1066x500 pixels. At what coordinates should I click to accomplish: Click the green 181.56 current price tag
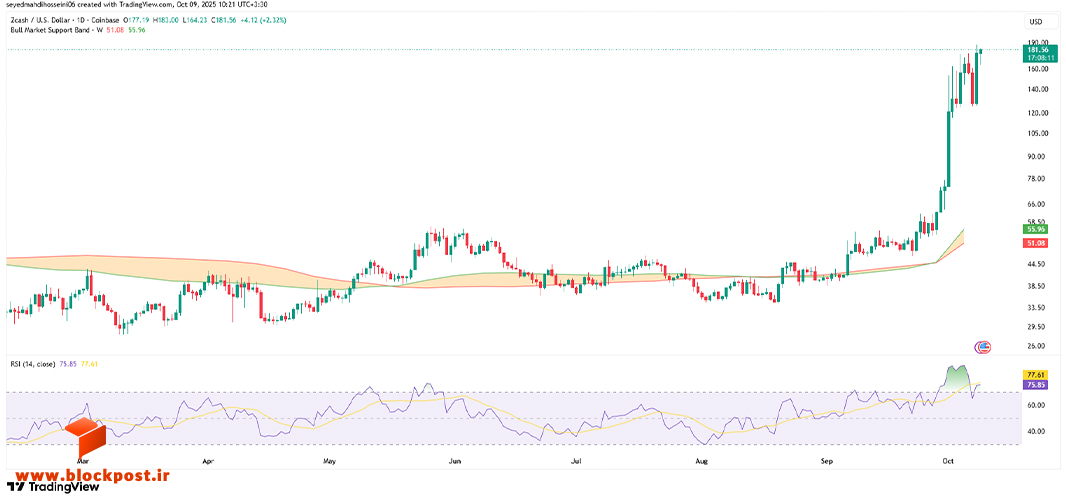pos(1038,54)
